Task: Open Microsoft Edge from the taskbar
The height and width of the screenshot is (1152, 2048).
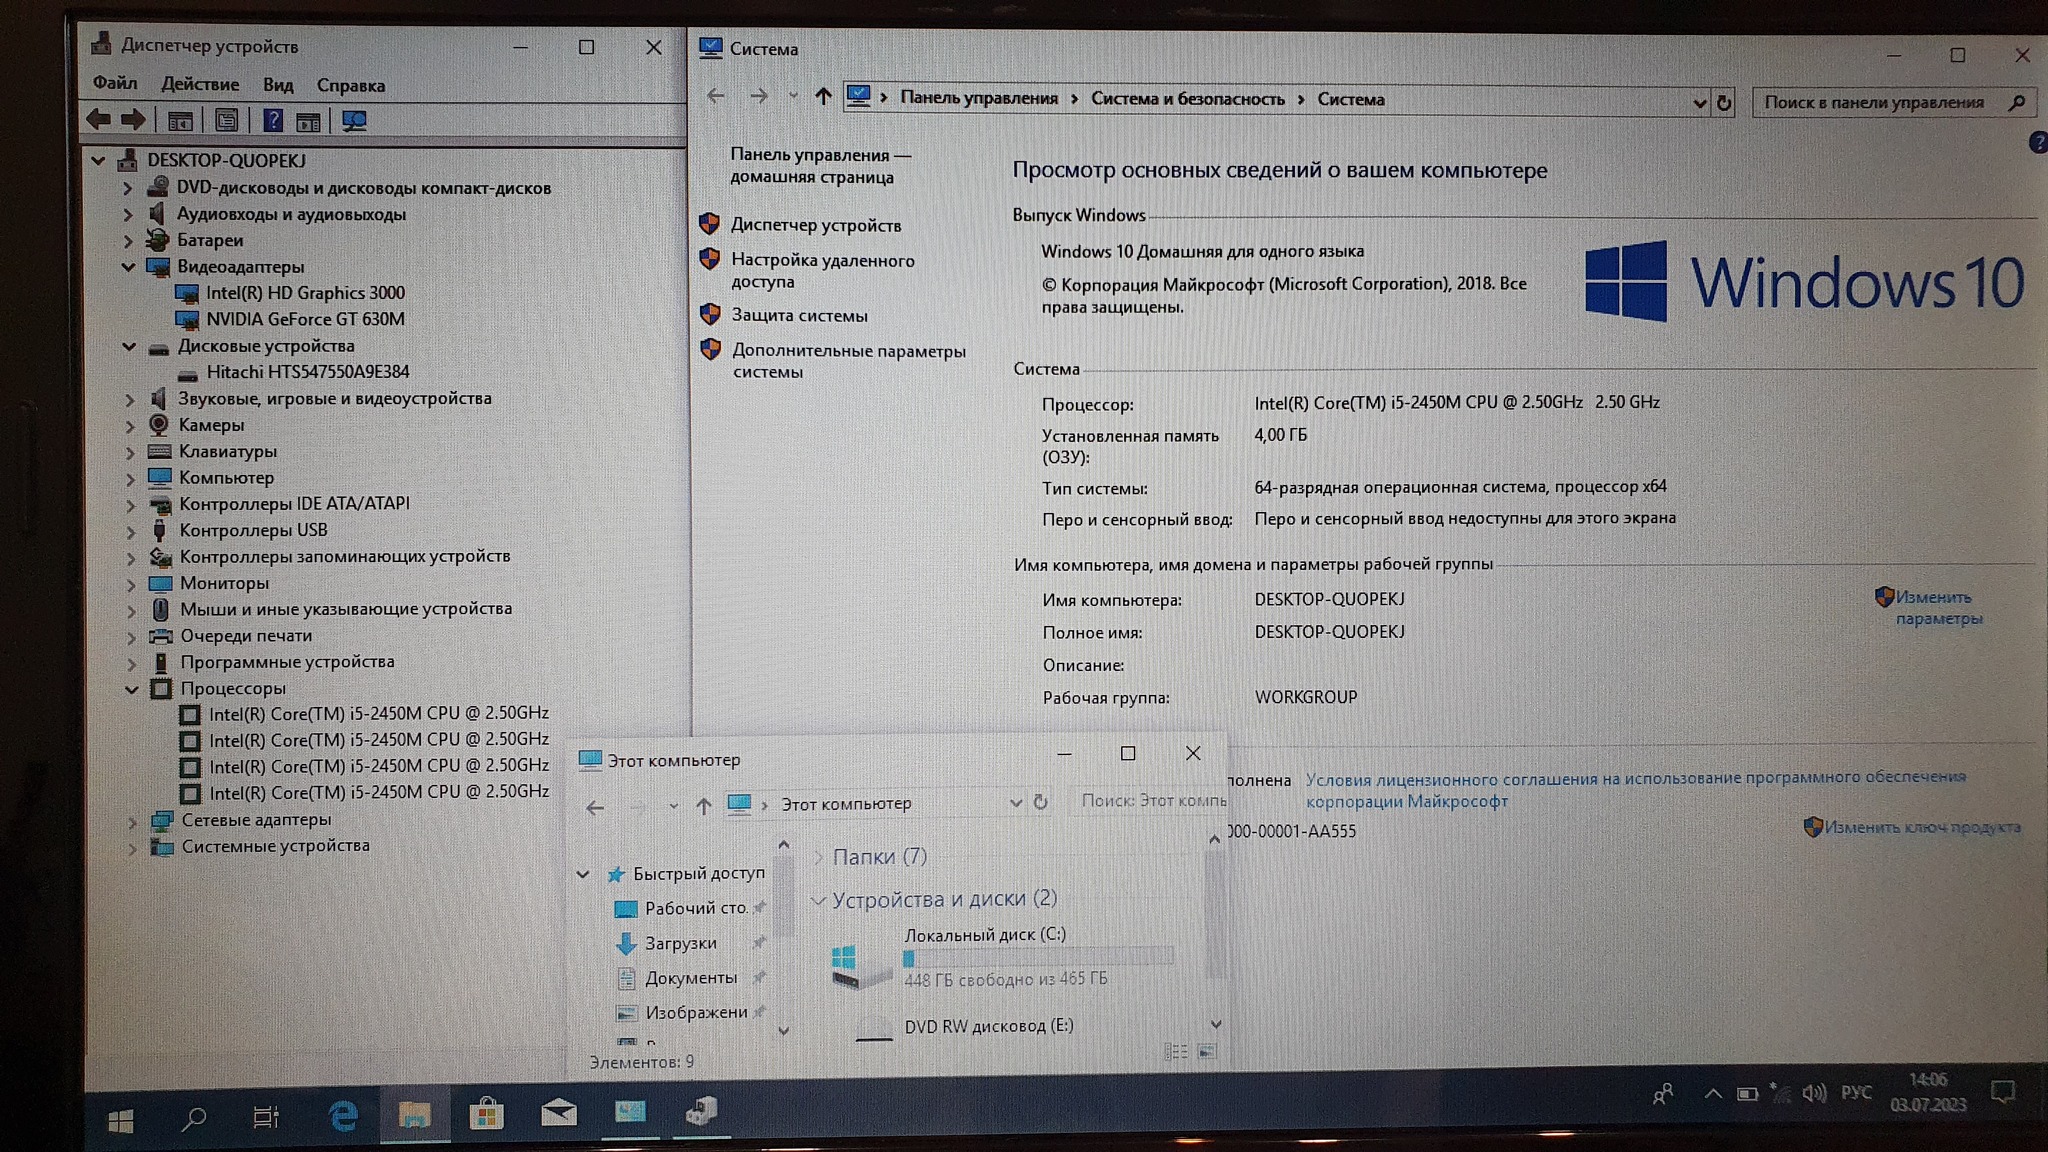Action: coord(343,1115)
